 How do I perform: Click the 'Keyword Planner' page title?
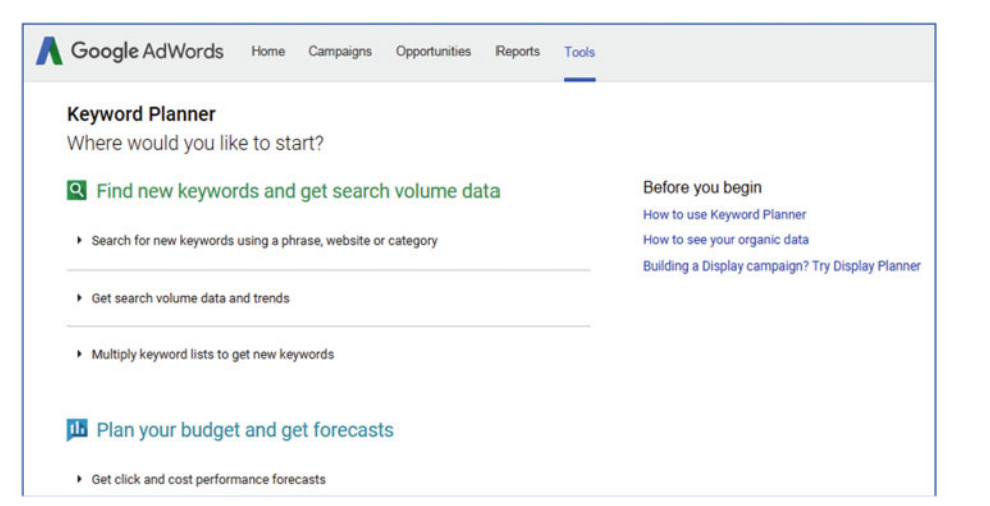141,114
